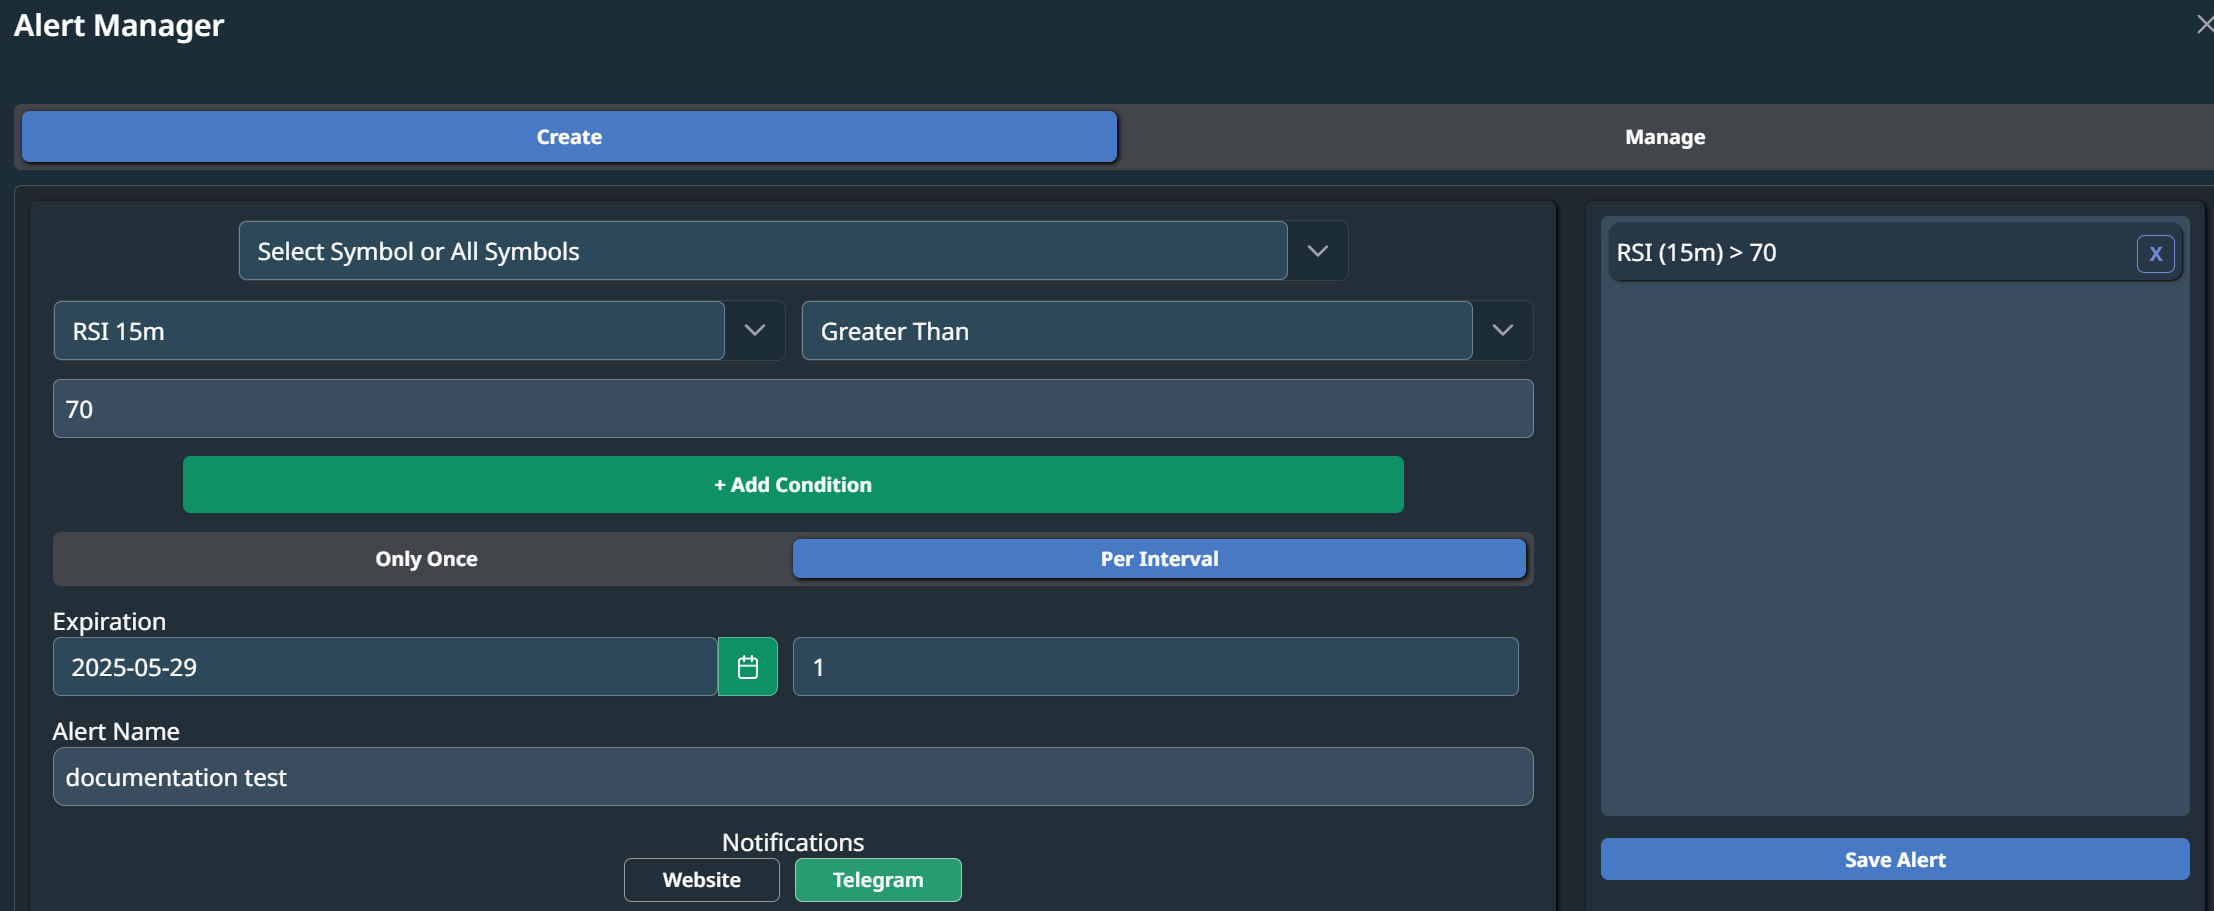Switch to the Manage tab

point(1664,137)
